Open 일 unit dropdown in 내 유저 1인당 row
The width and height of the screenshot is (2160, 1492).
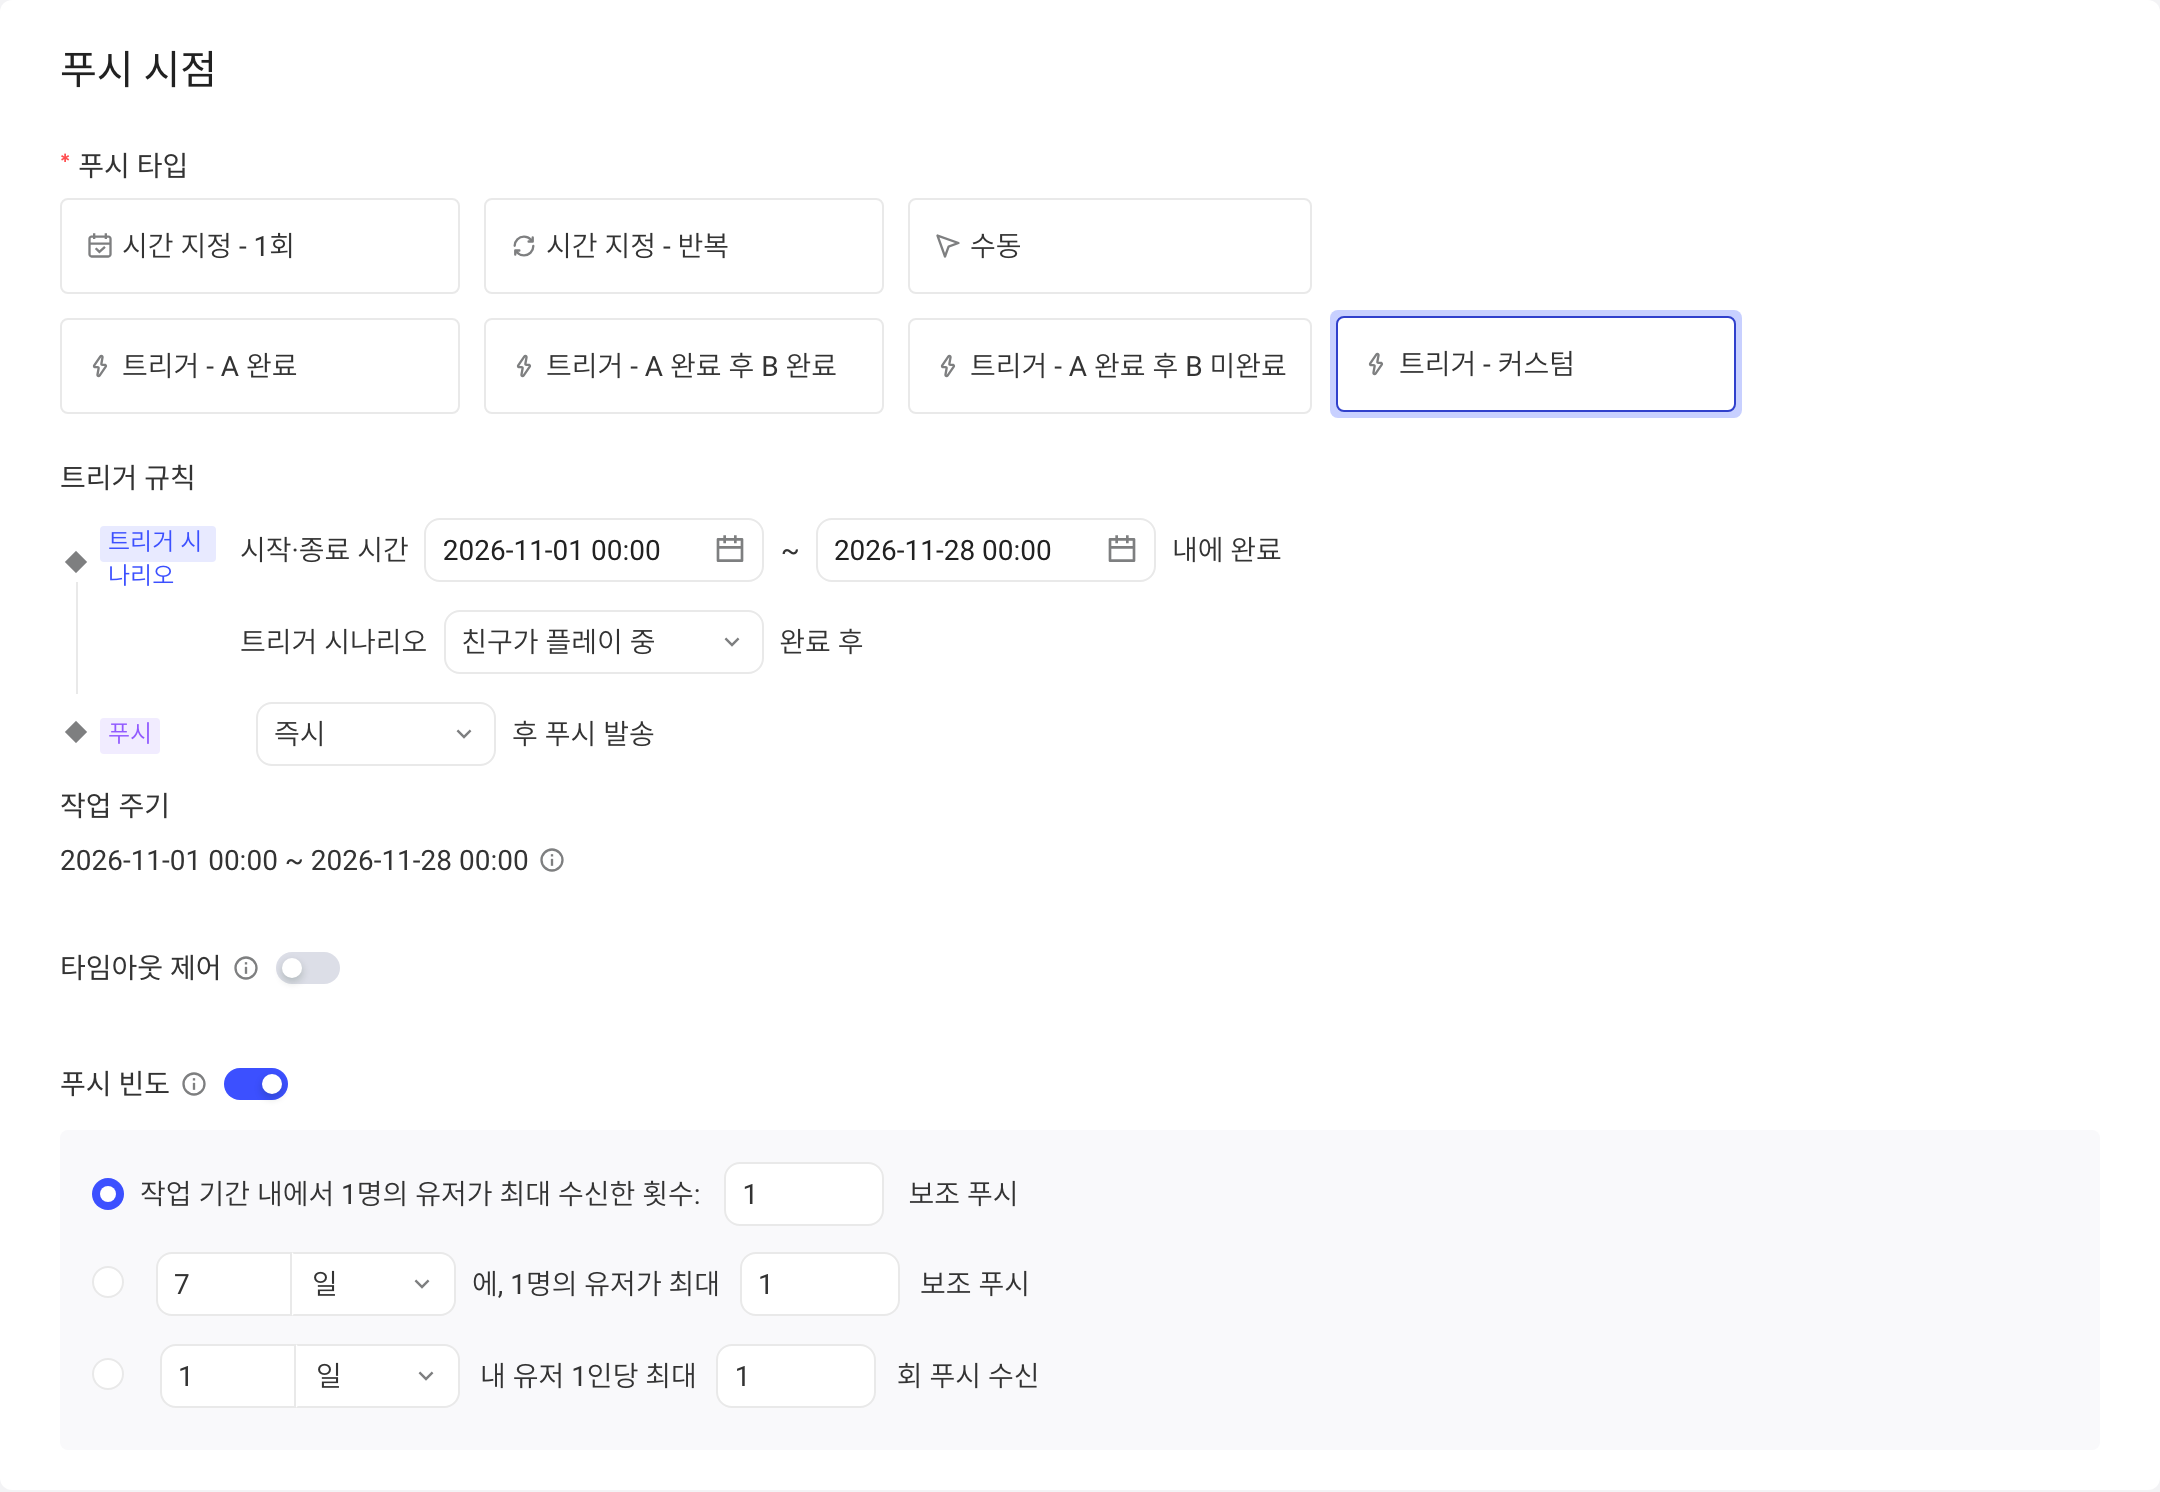[x=377, y=1376]
